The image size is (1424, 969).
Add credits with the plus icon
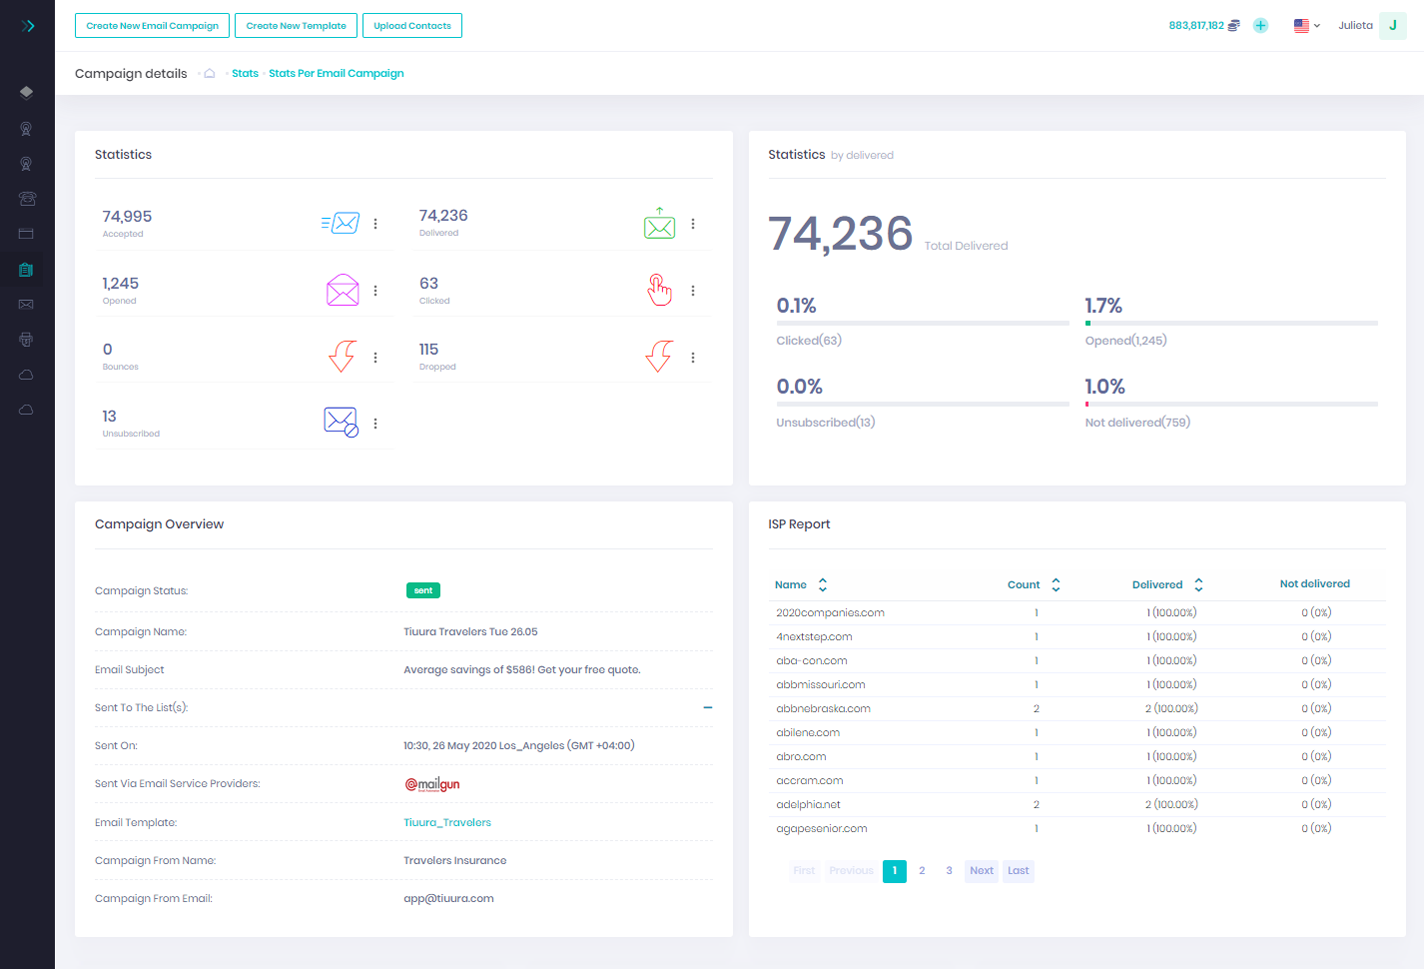[1261, 26]
